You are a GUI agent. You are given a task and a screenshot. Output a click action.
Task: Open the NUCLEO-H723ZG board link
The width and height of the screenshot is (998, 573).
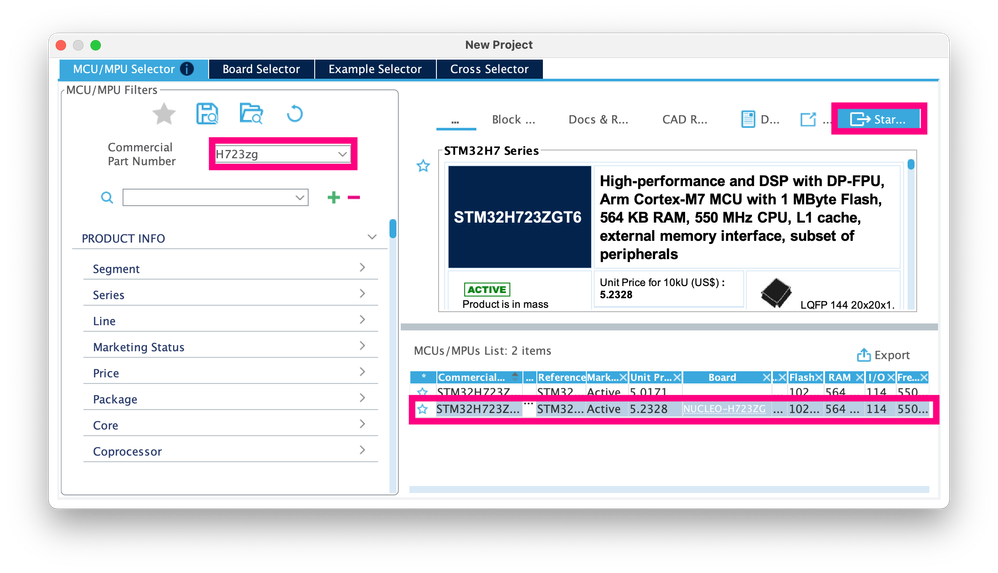point(724,409)
